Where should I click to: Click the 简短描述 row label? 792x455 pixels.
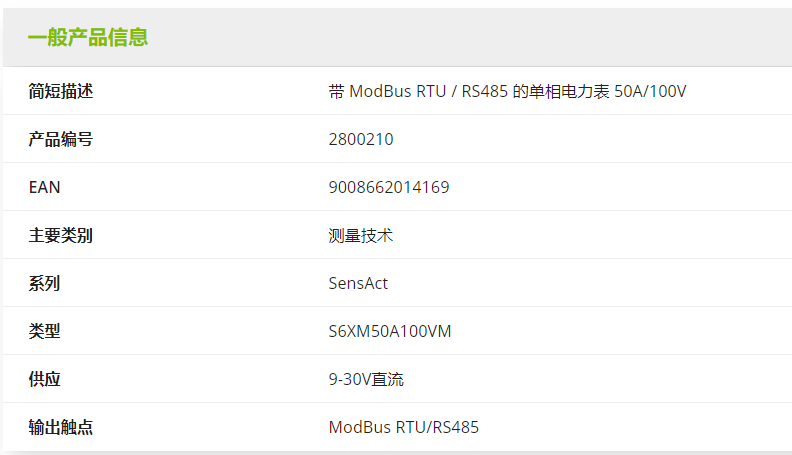(61, 91)
